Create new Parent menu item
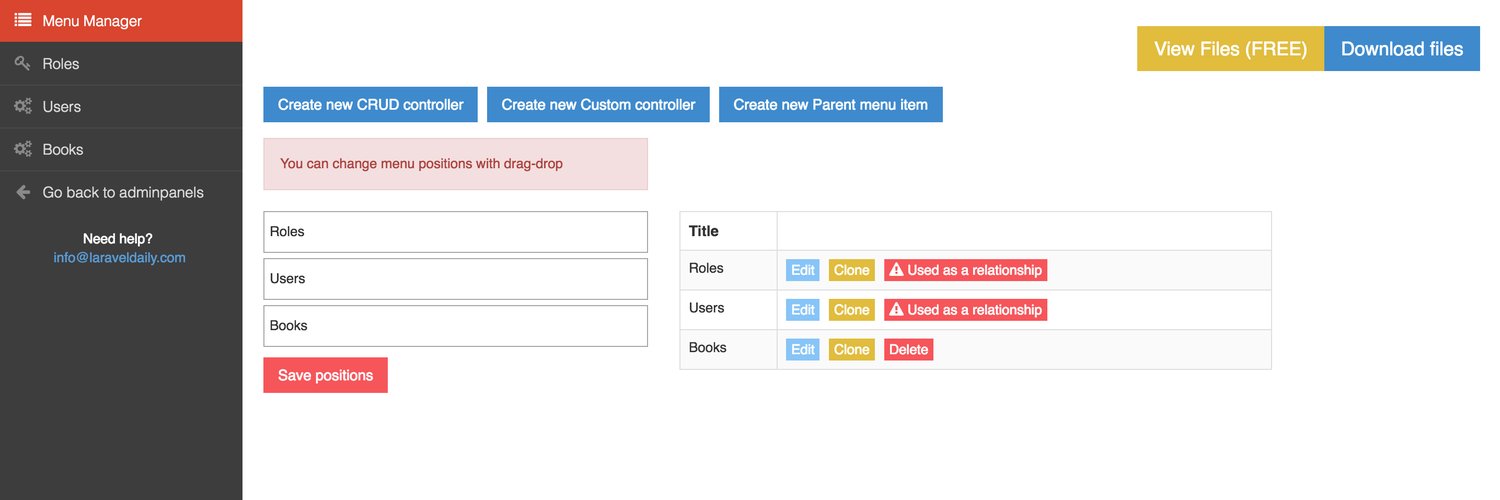Viewport: 1500px width, 500px height. tap(831, 104)
